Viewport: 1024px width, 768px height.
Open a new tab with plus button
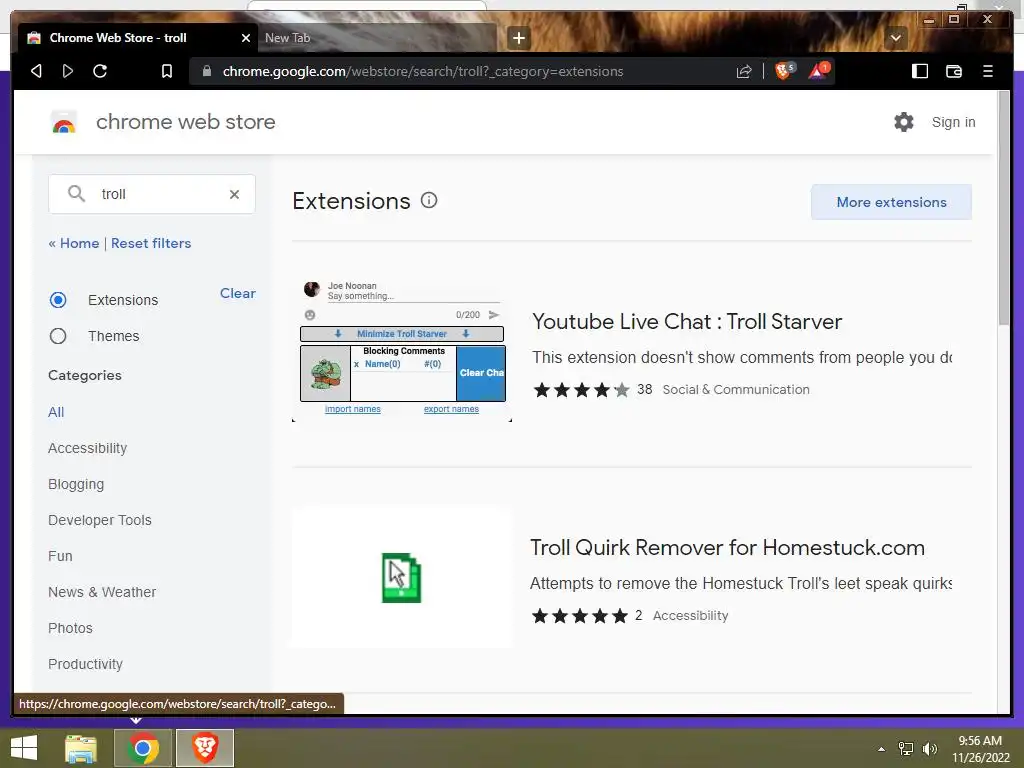coord(519,38)
